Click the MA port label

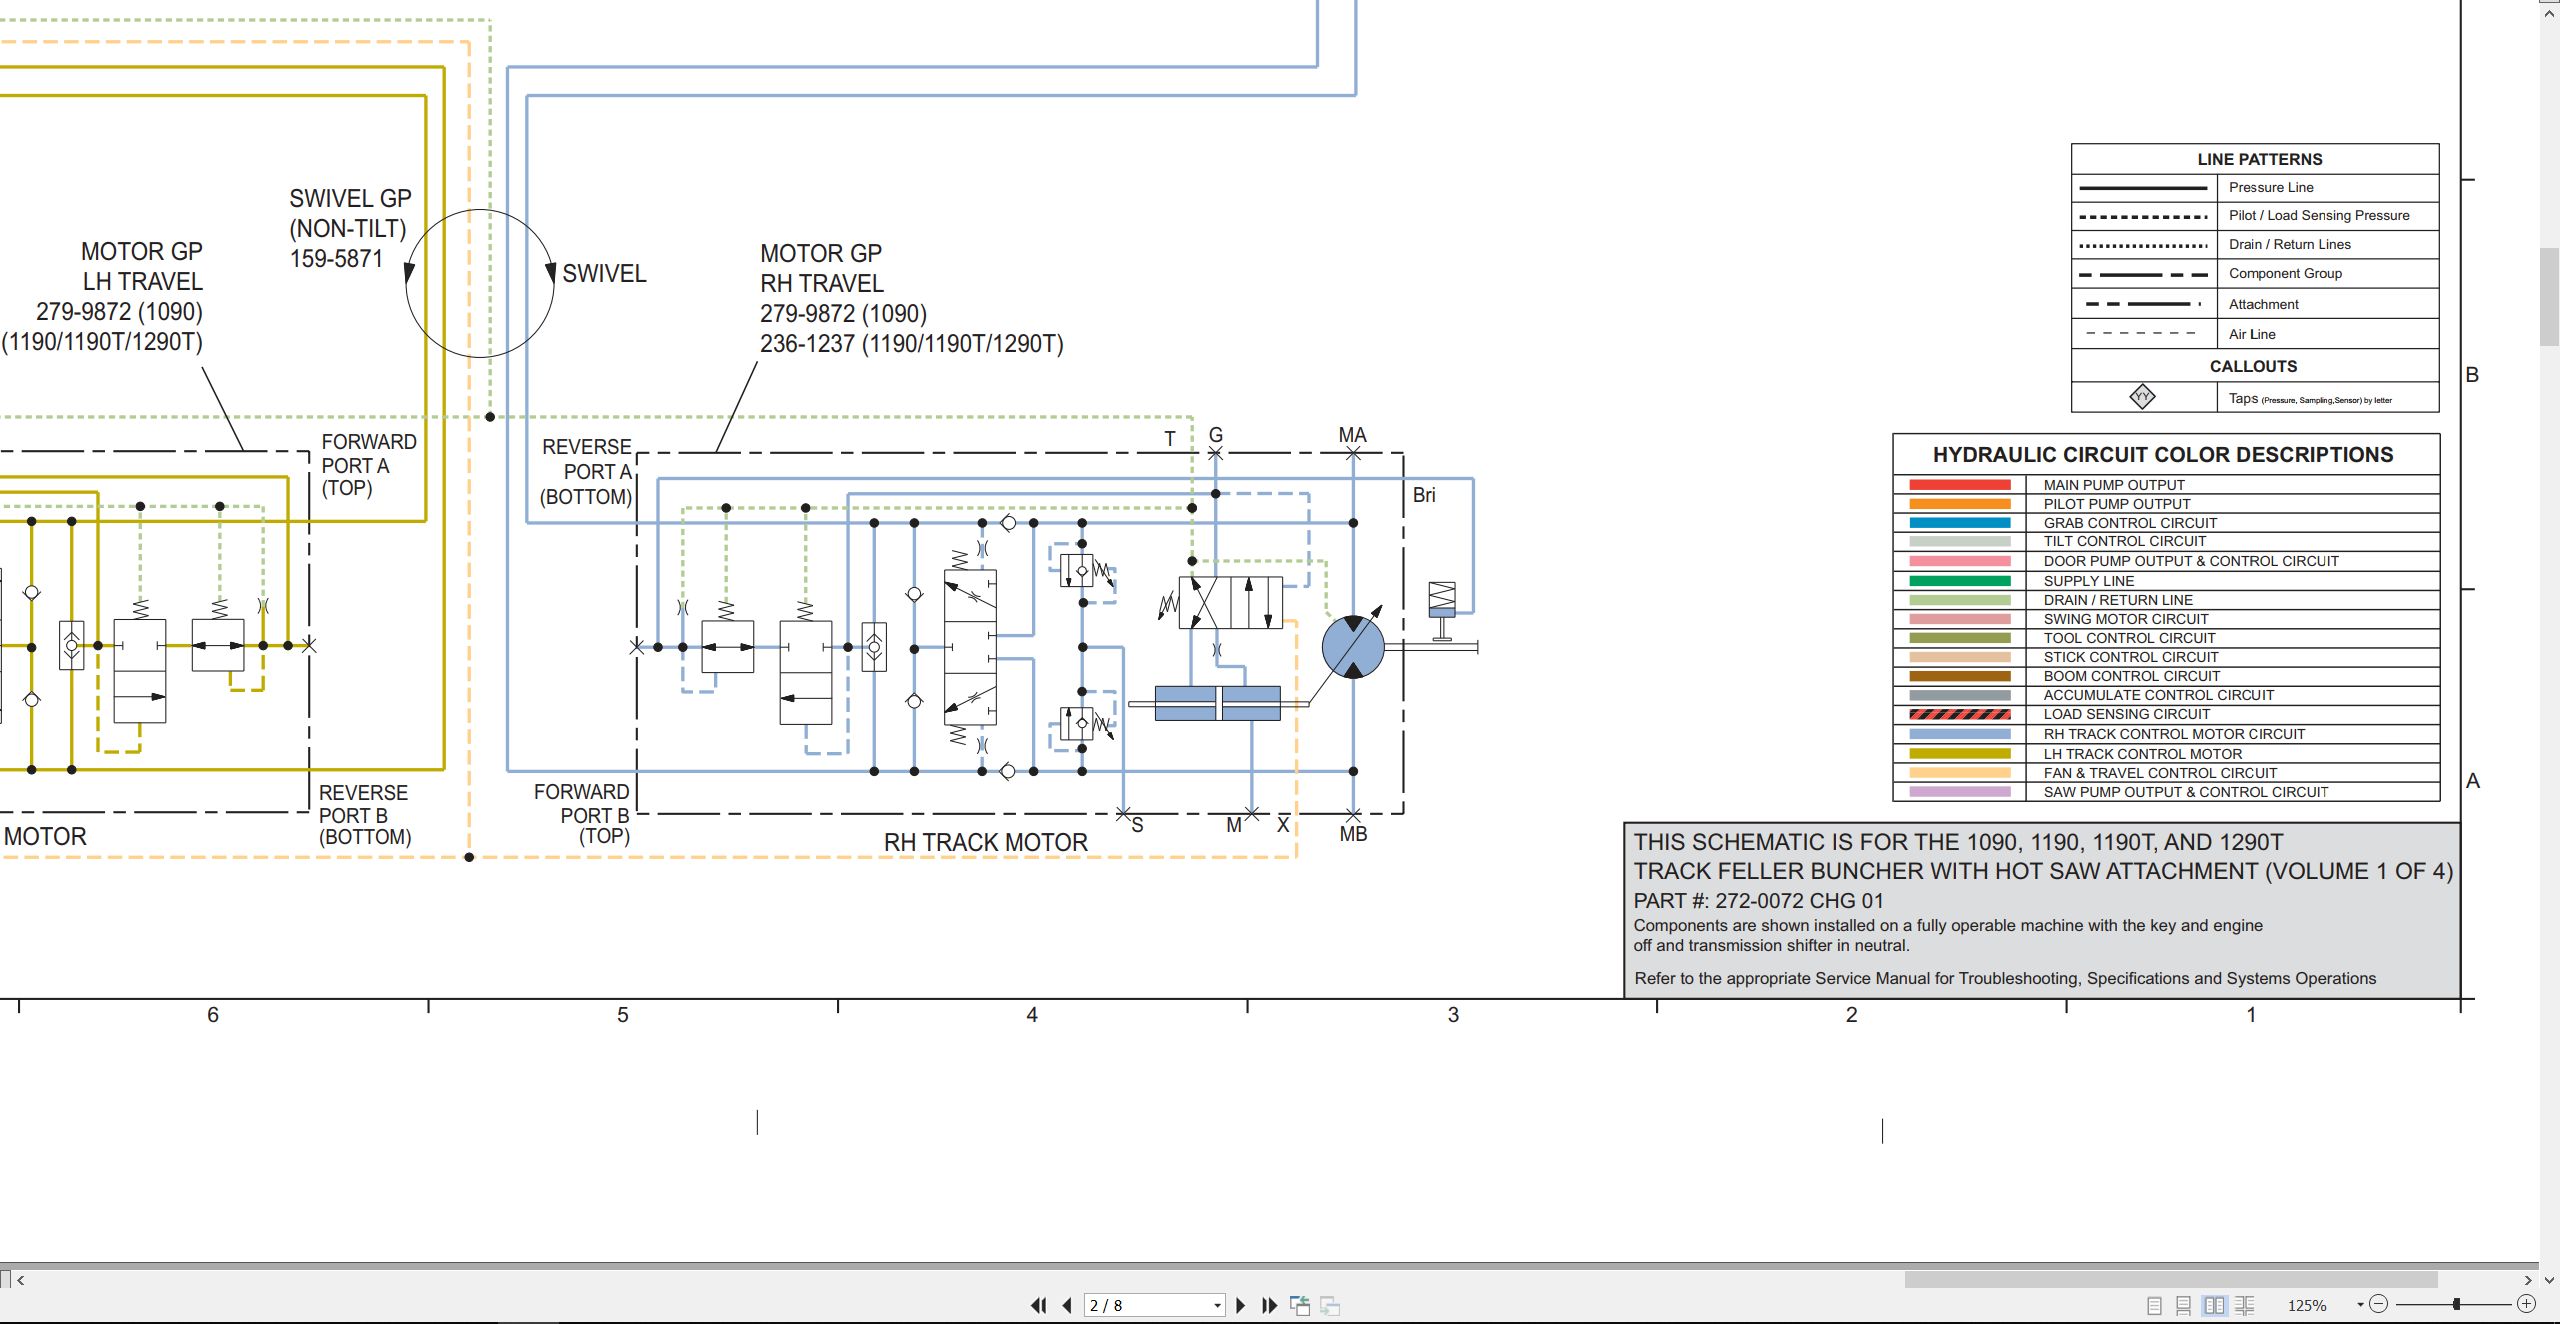[1352, 435]
